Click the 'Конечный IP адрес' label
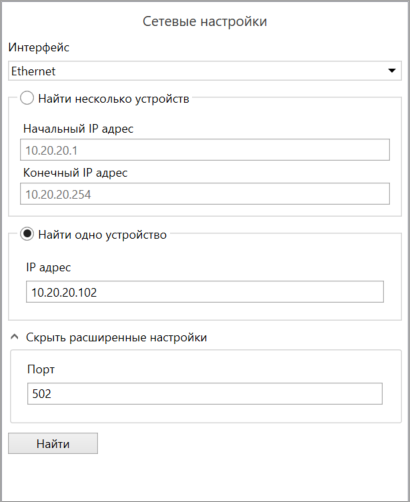The width and height of the screenshot is (410, 502). click(x=75, y=173)
